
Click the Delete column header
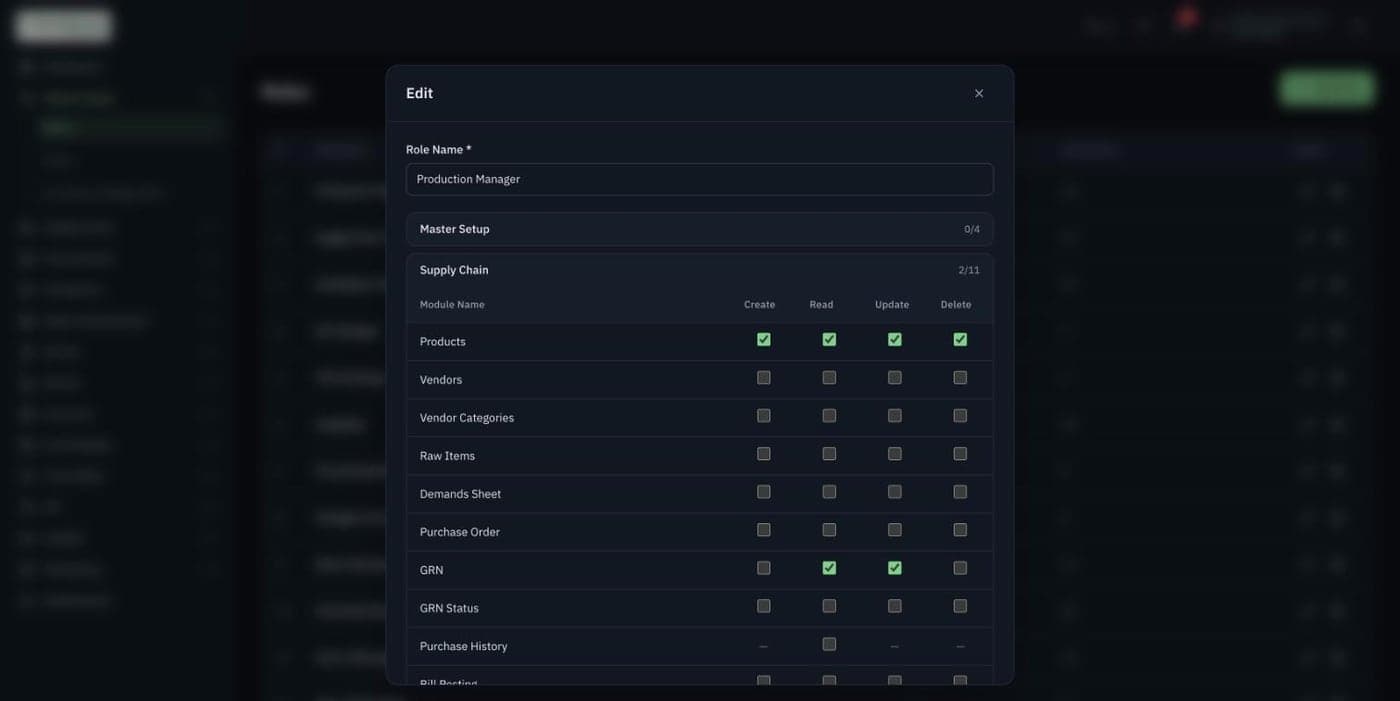click(956, 304)
